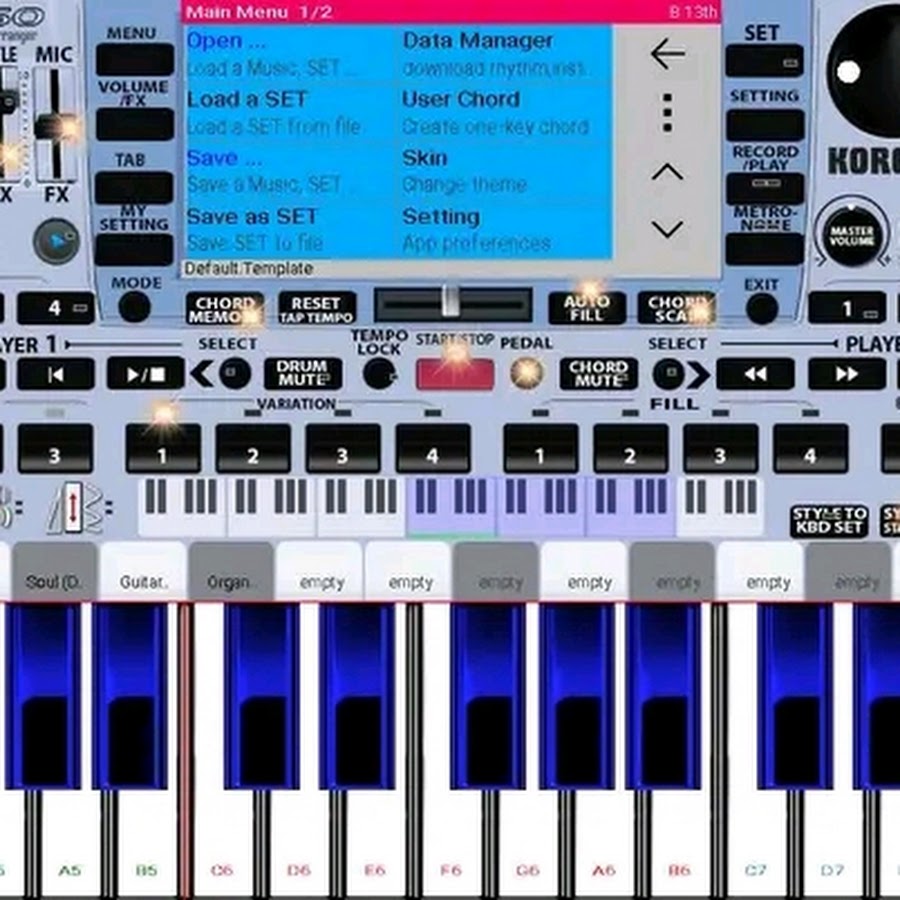The height and width of the screenshot is (900, 900).
Task: Click STYLE TO KBD SET
Action: (x=828, y=521)
